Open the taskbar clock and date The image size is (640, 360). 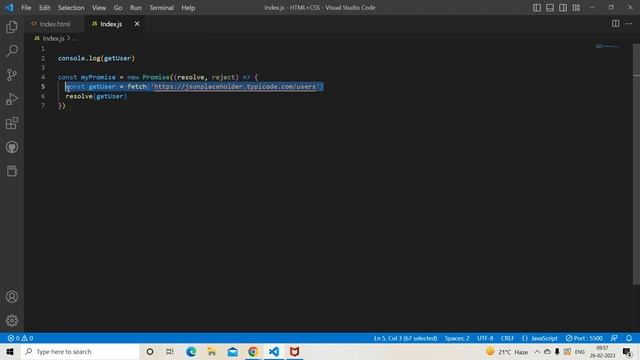(602, 352)
